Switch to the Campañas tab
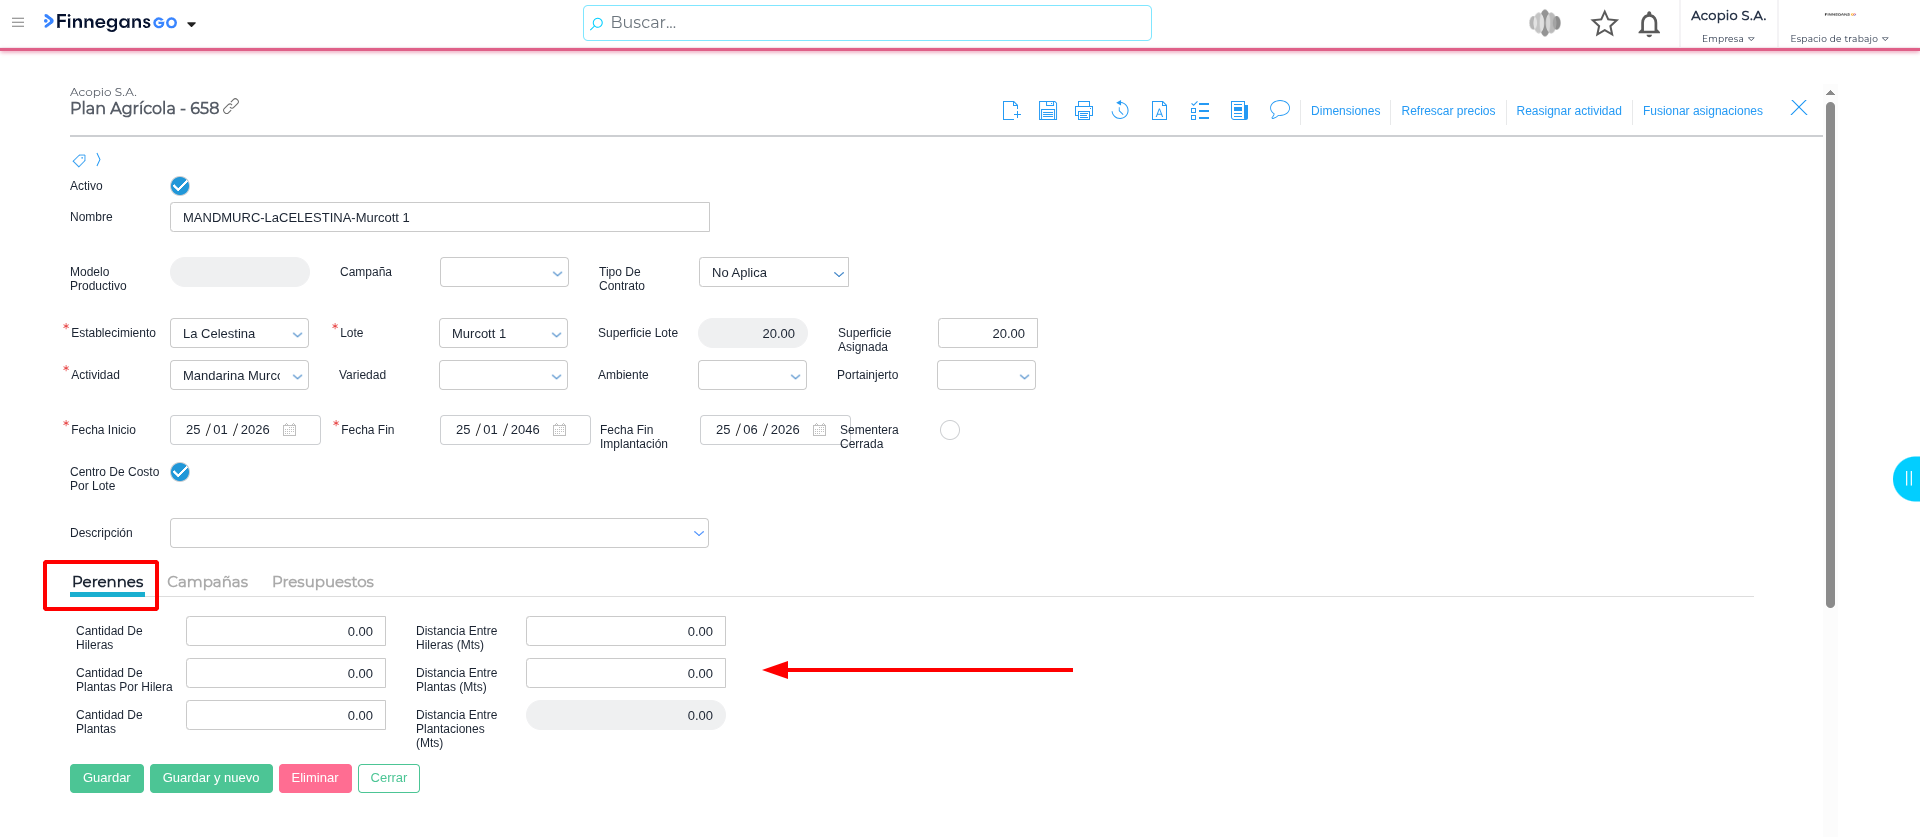The width and height of the screenshot is (1920, 837). 207,582
